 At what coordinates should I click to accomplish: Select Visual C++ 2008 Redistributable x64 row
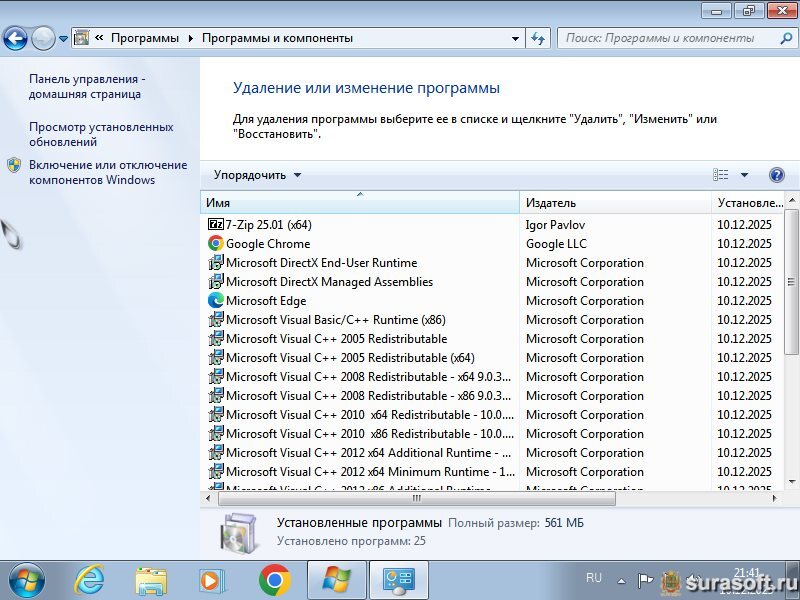coord(492,377)
